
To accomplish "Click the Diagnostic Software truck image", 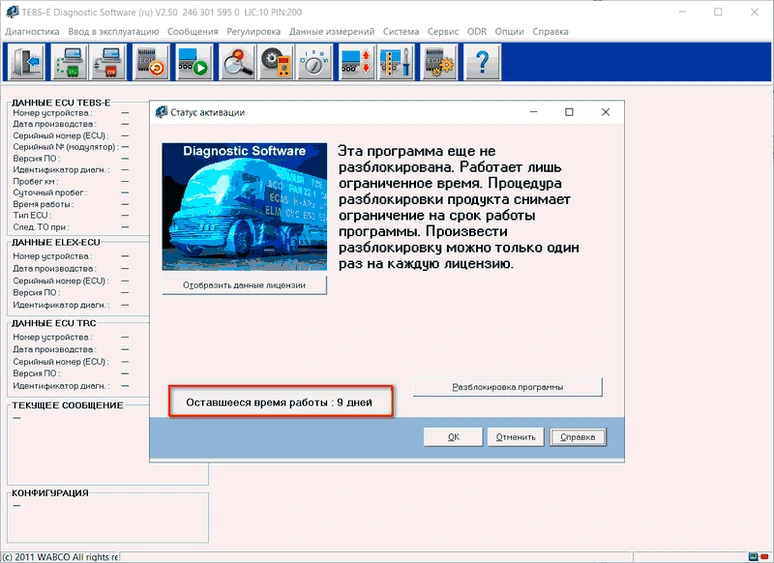I will click(x=244, y=207).
